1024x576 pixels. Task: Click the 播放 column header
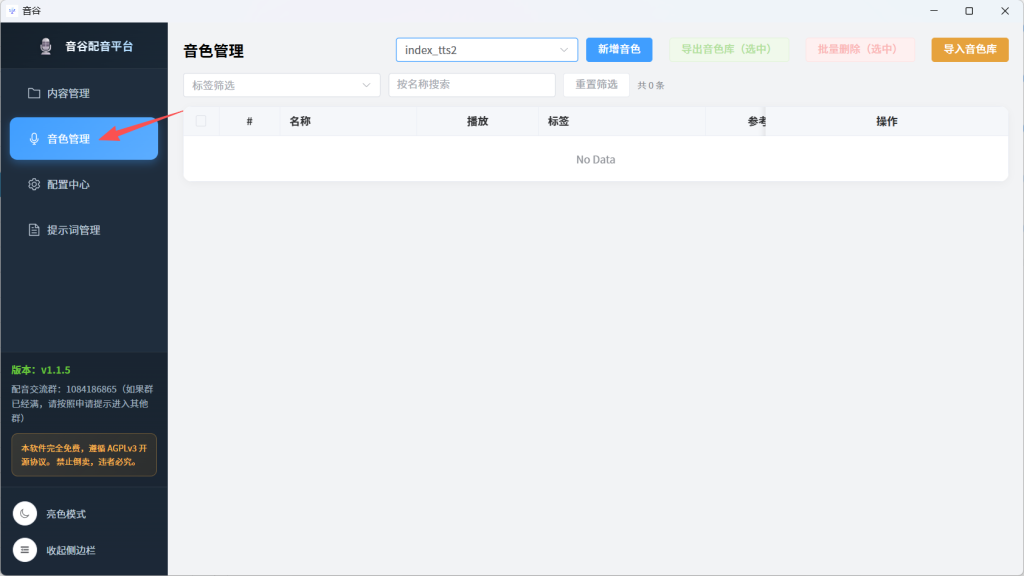(x=477, y=121)
